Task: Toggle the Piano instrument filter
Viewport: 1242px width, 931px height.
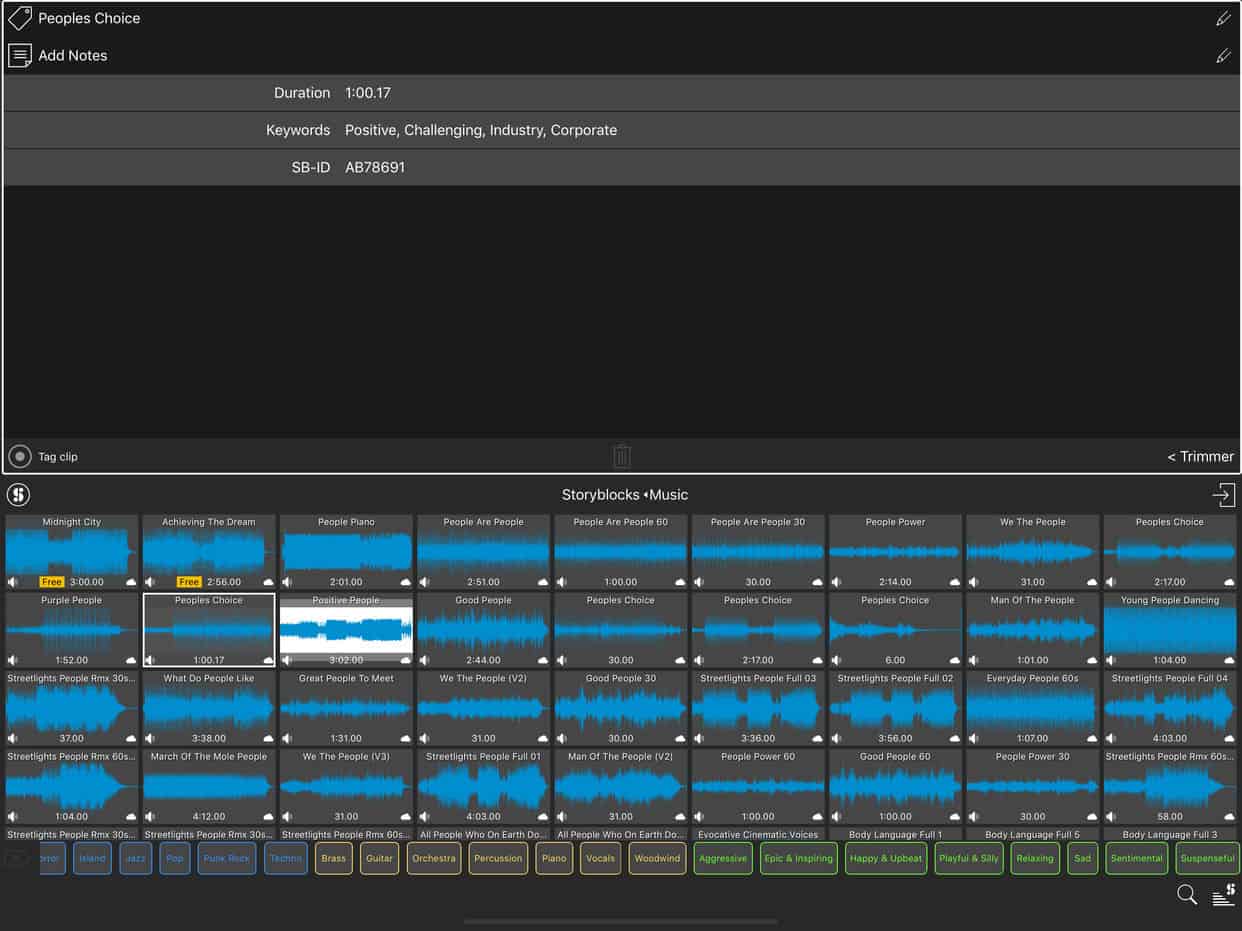Action: 554,858
